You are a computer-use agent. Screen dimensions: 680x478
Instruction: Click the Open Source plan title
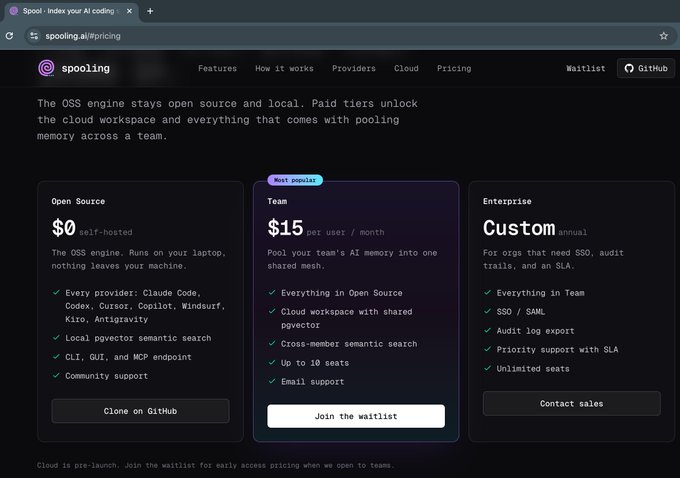[78, 201]
